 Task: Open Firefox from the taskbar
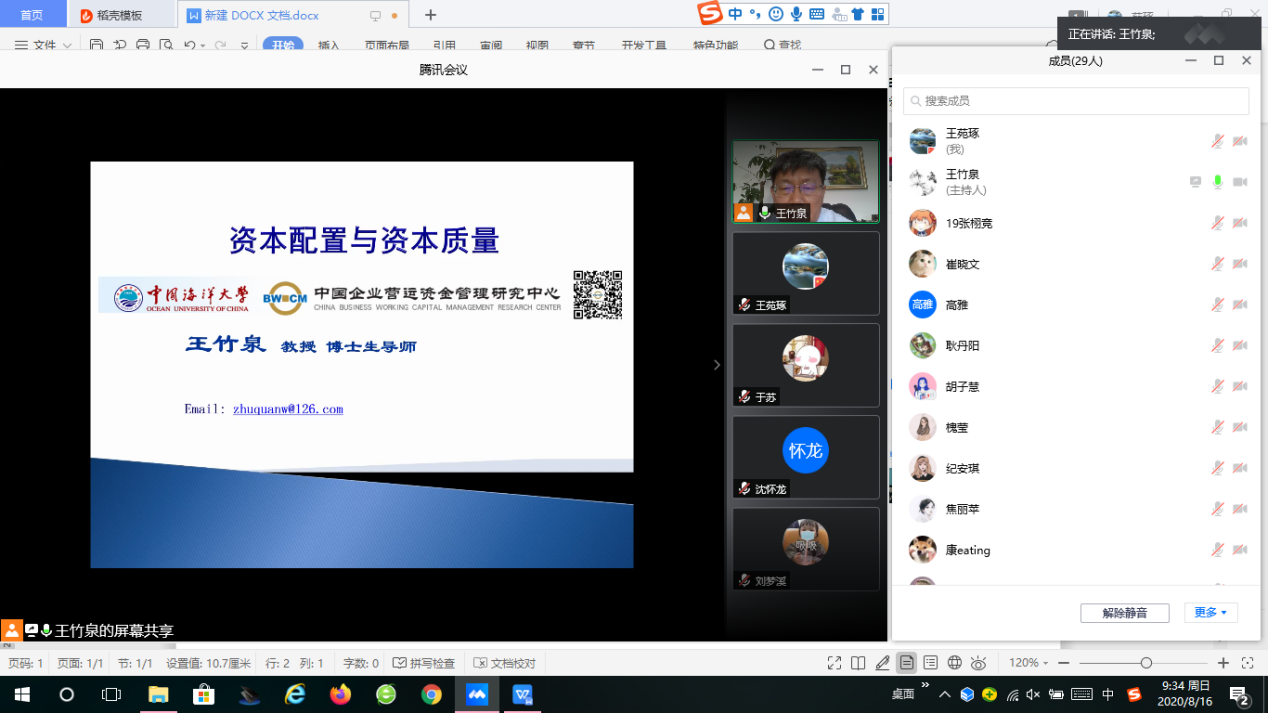click(x=340, y=695)
